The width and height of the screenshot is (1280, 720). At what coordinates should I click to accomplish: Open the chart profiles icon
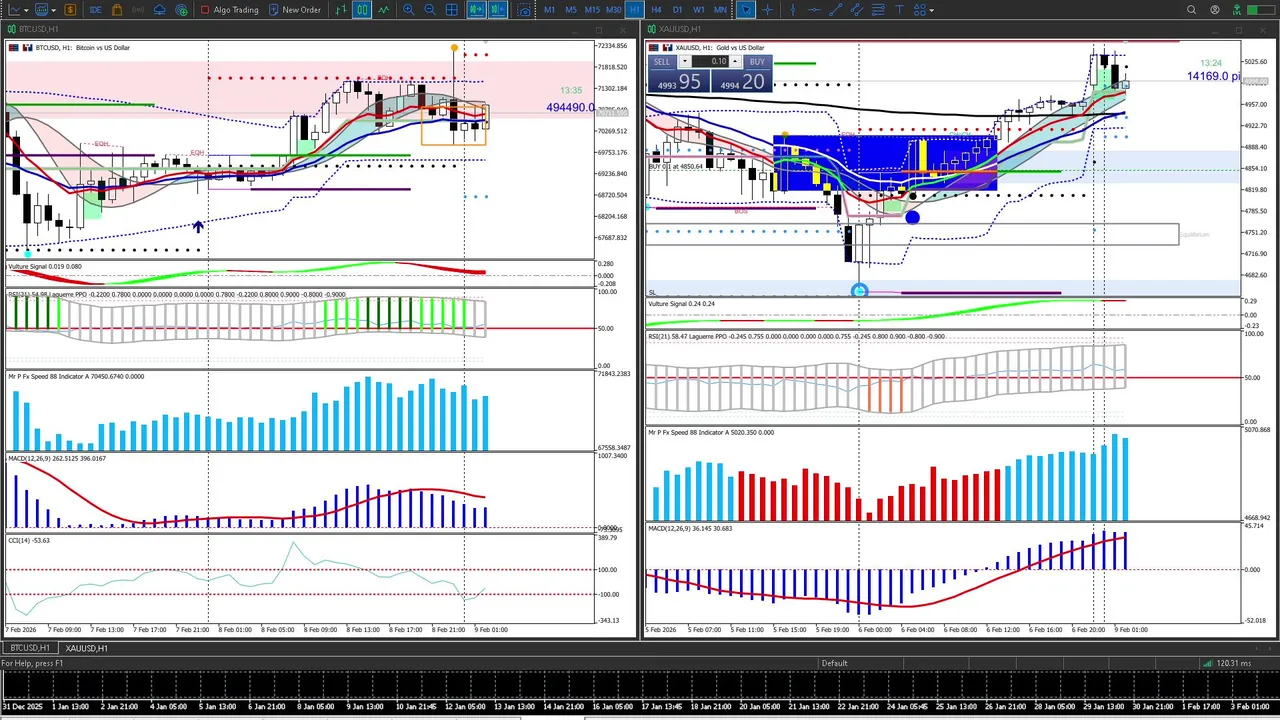click(42, 10)
